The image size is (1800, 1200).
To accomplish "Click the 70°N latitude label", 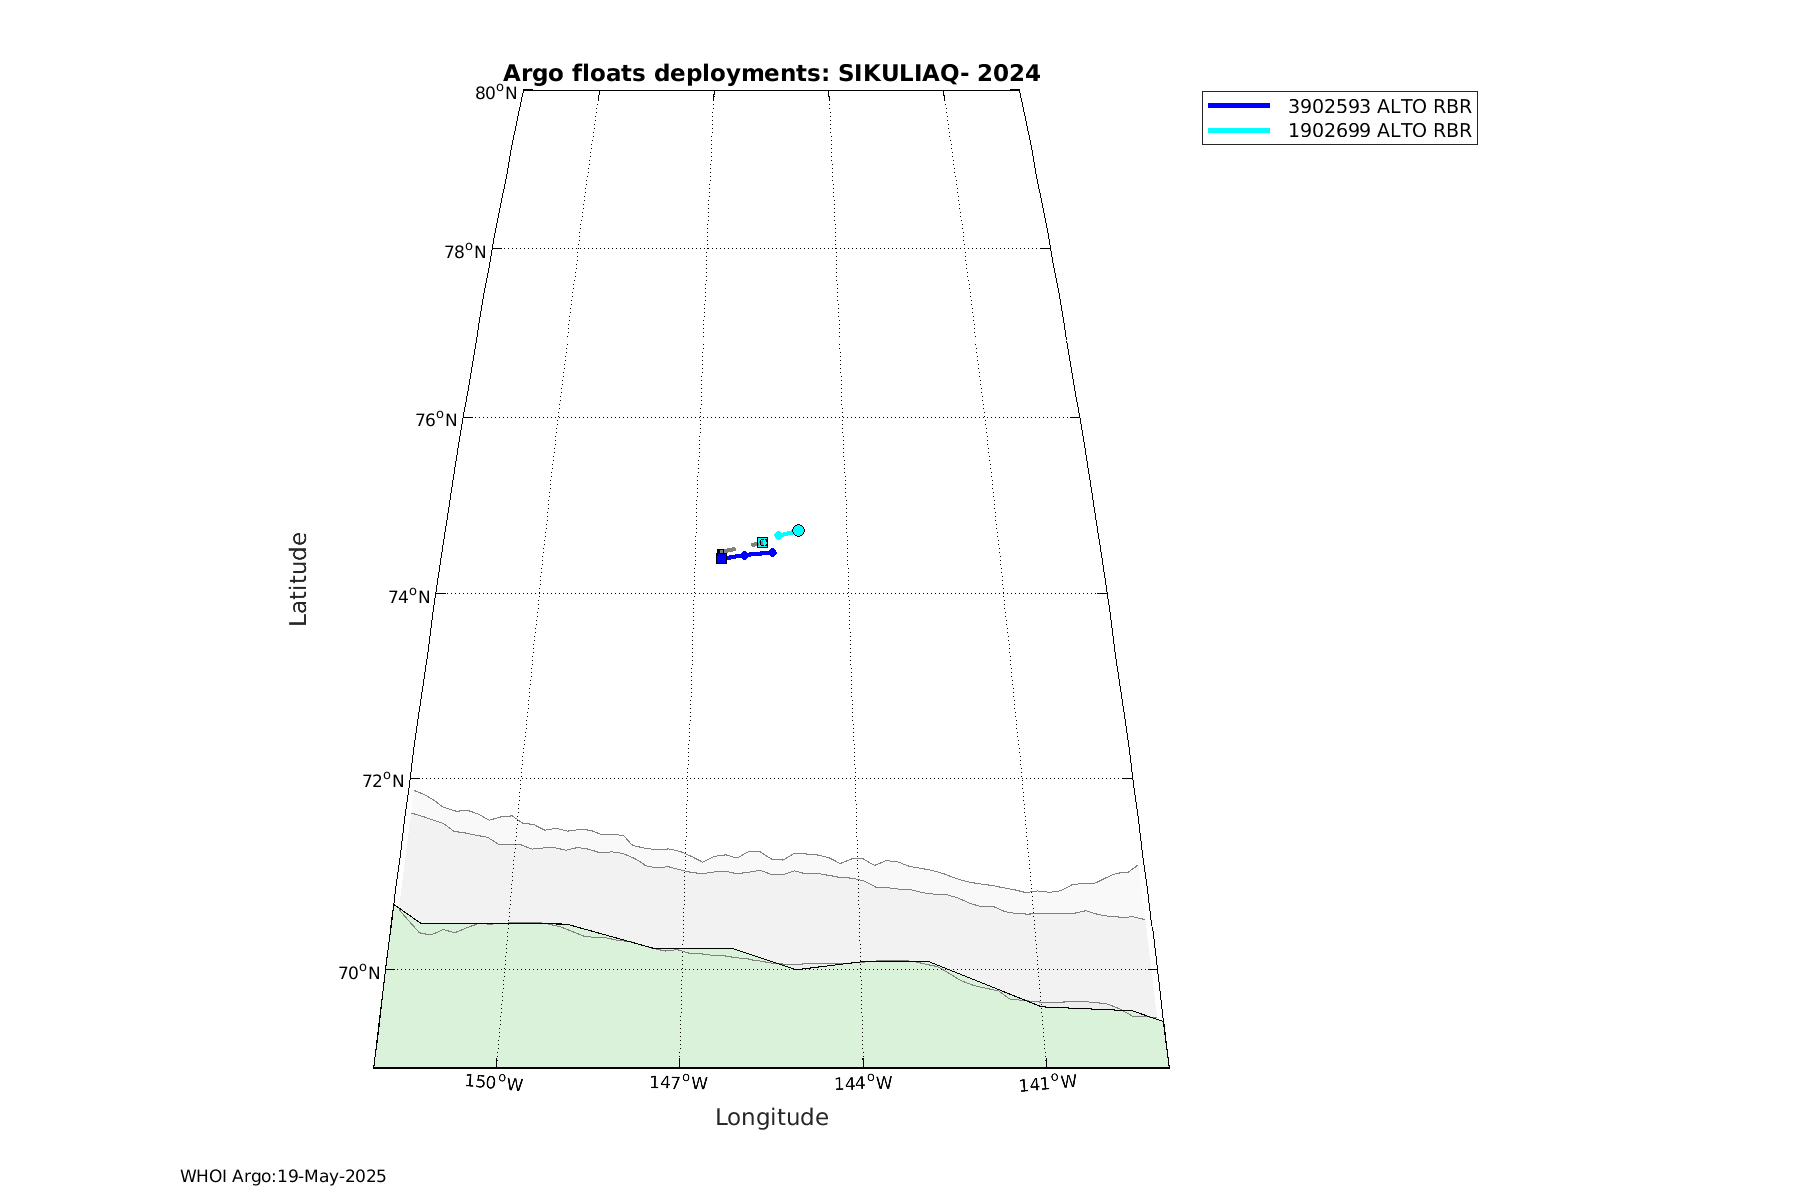I will [359, 972].
